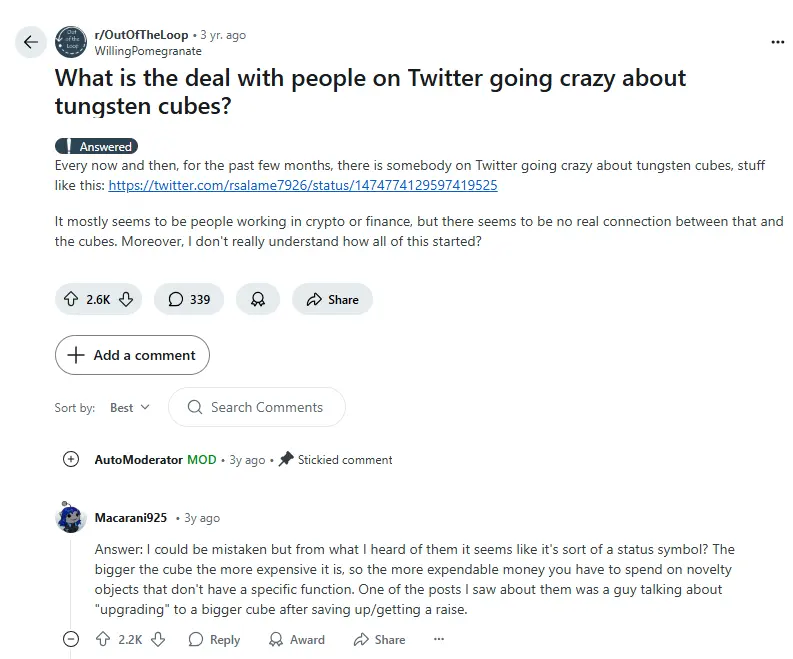This screenshot has height=659, width=793.
Task: Expand the AutoModerator stickied comment
Action: 70,459
